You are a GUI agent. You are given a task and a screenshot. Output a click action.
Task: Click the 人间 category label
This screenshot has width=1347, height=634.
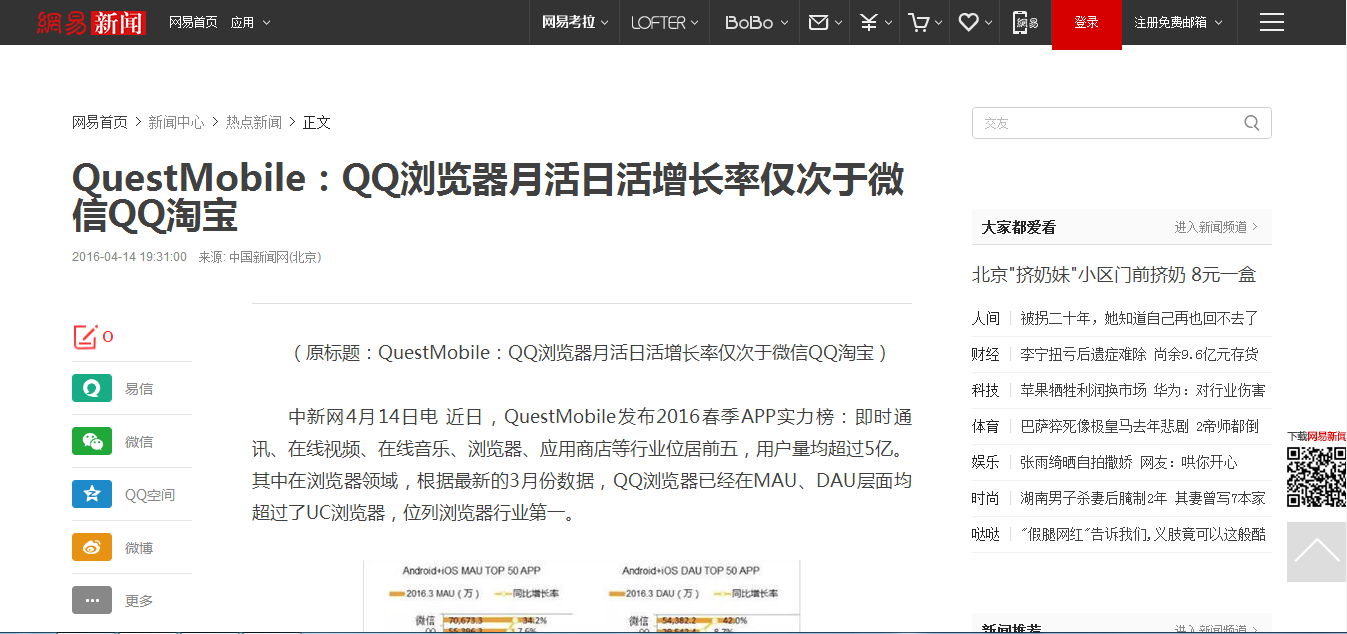click(x=985, y=318)
